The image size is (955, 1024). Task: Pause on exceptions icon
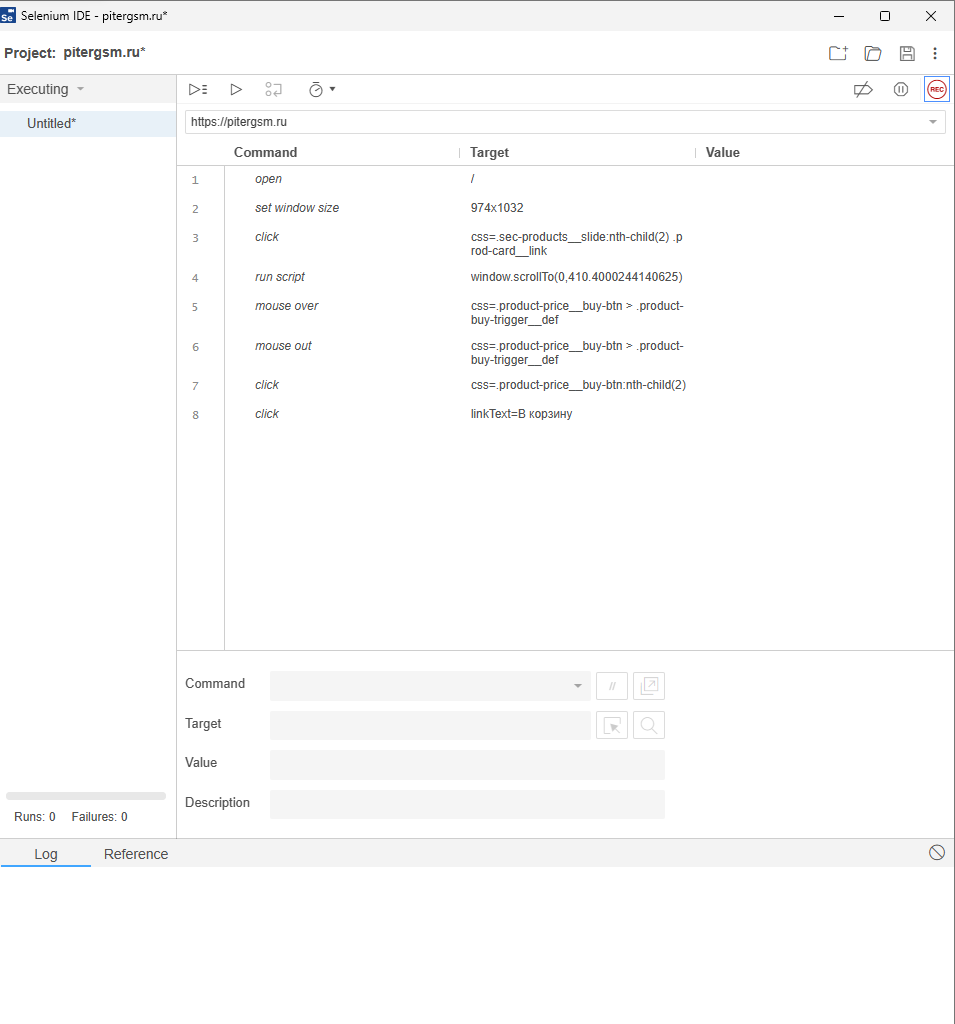pos(901,89)
